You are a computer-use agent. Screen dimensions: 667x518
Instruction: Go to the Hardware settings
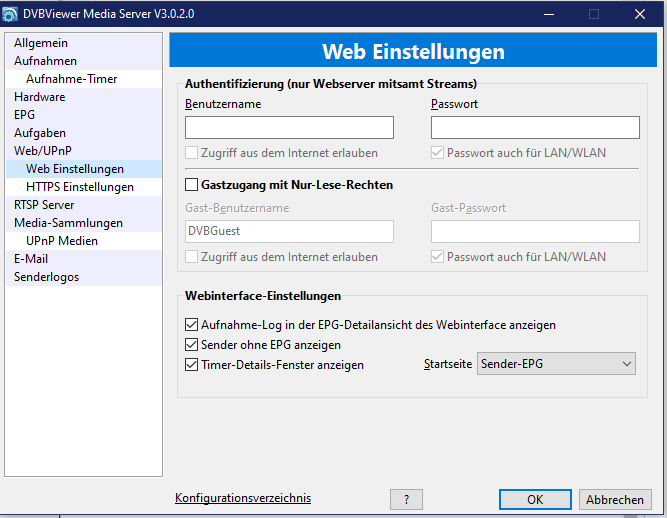pos(84,97)
